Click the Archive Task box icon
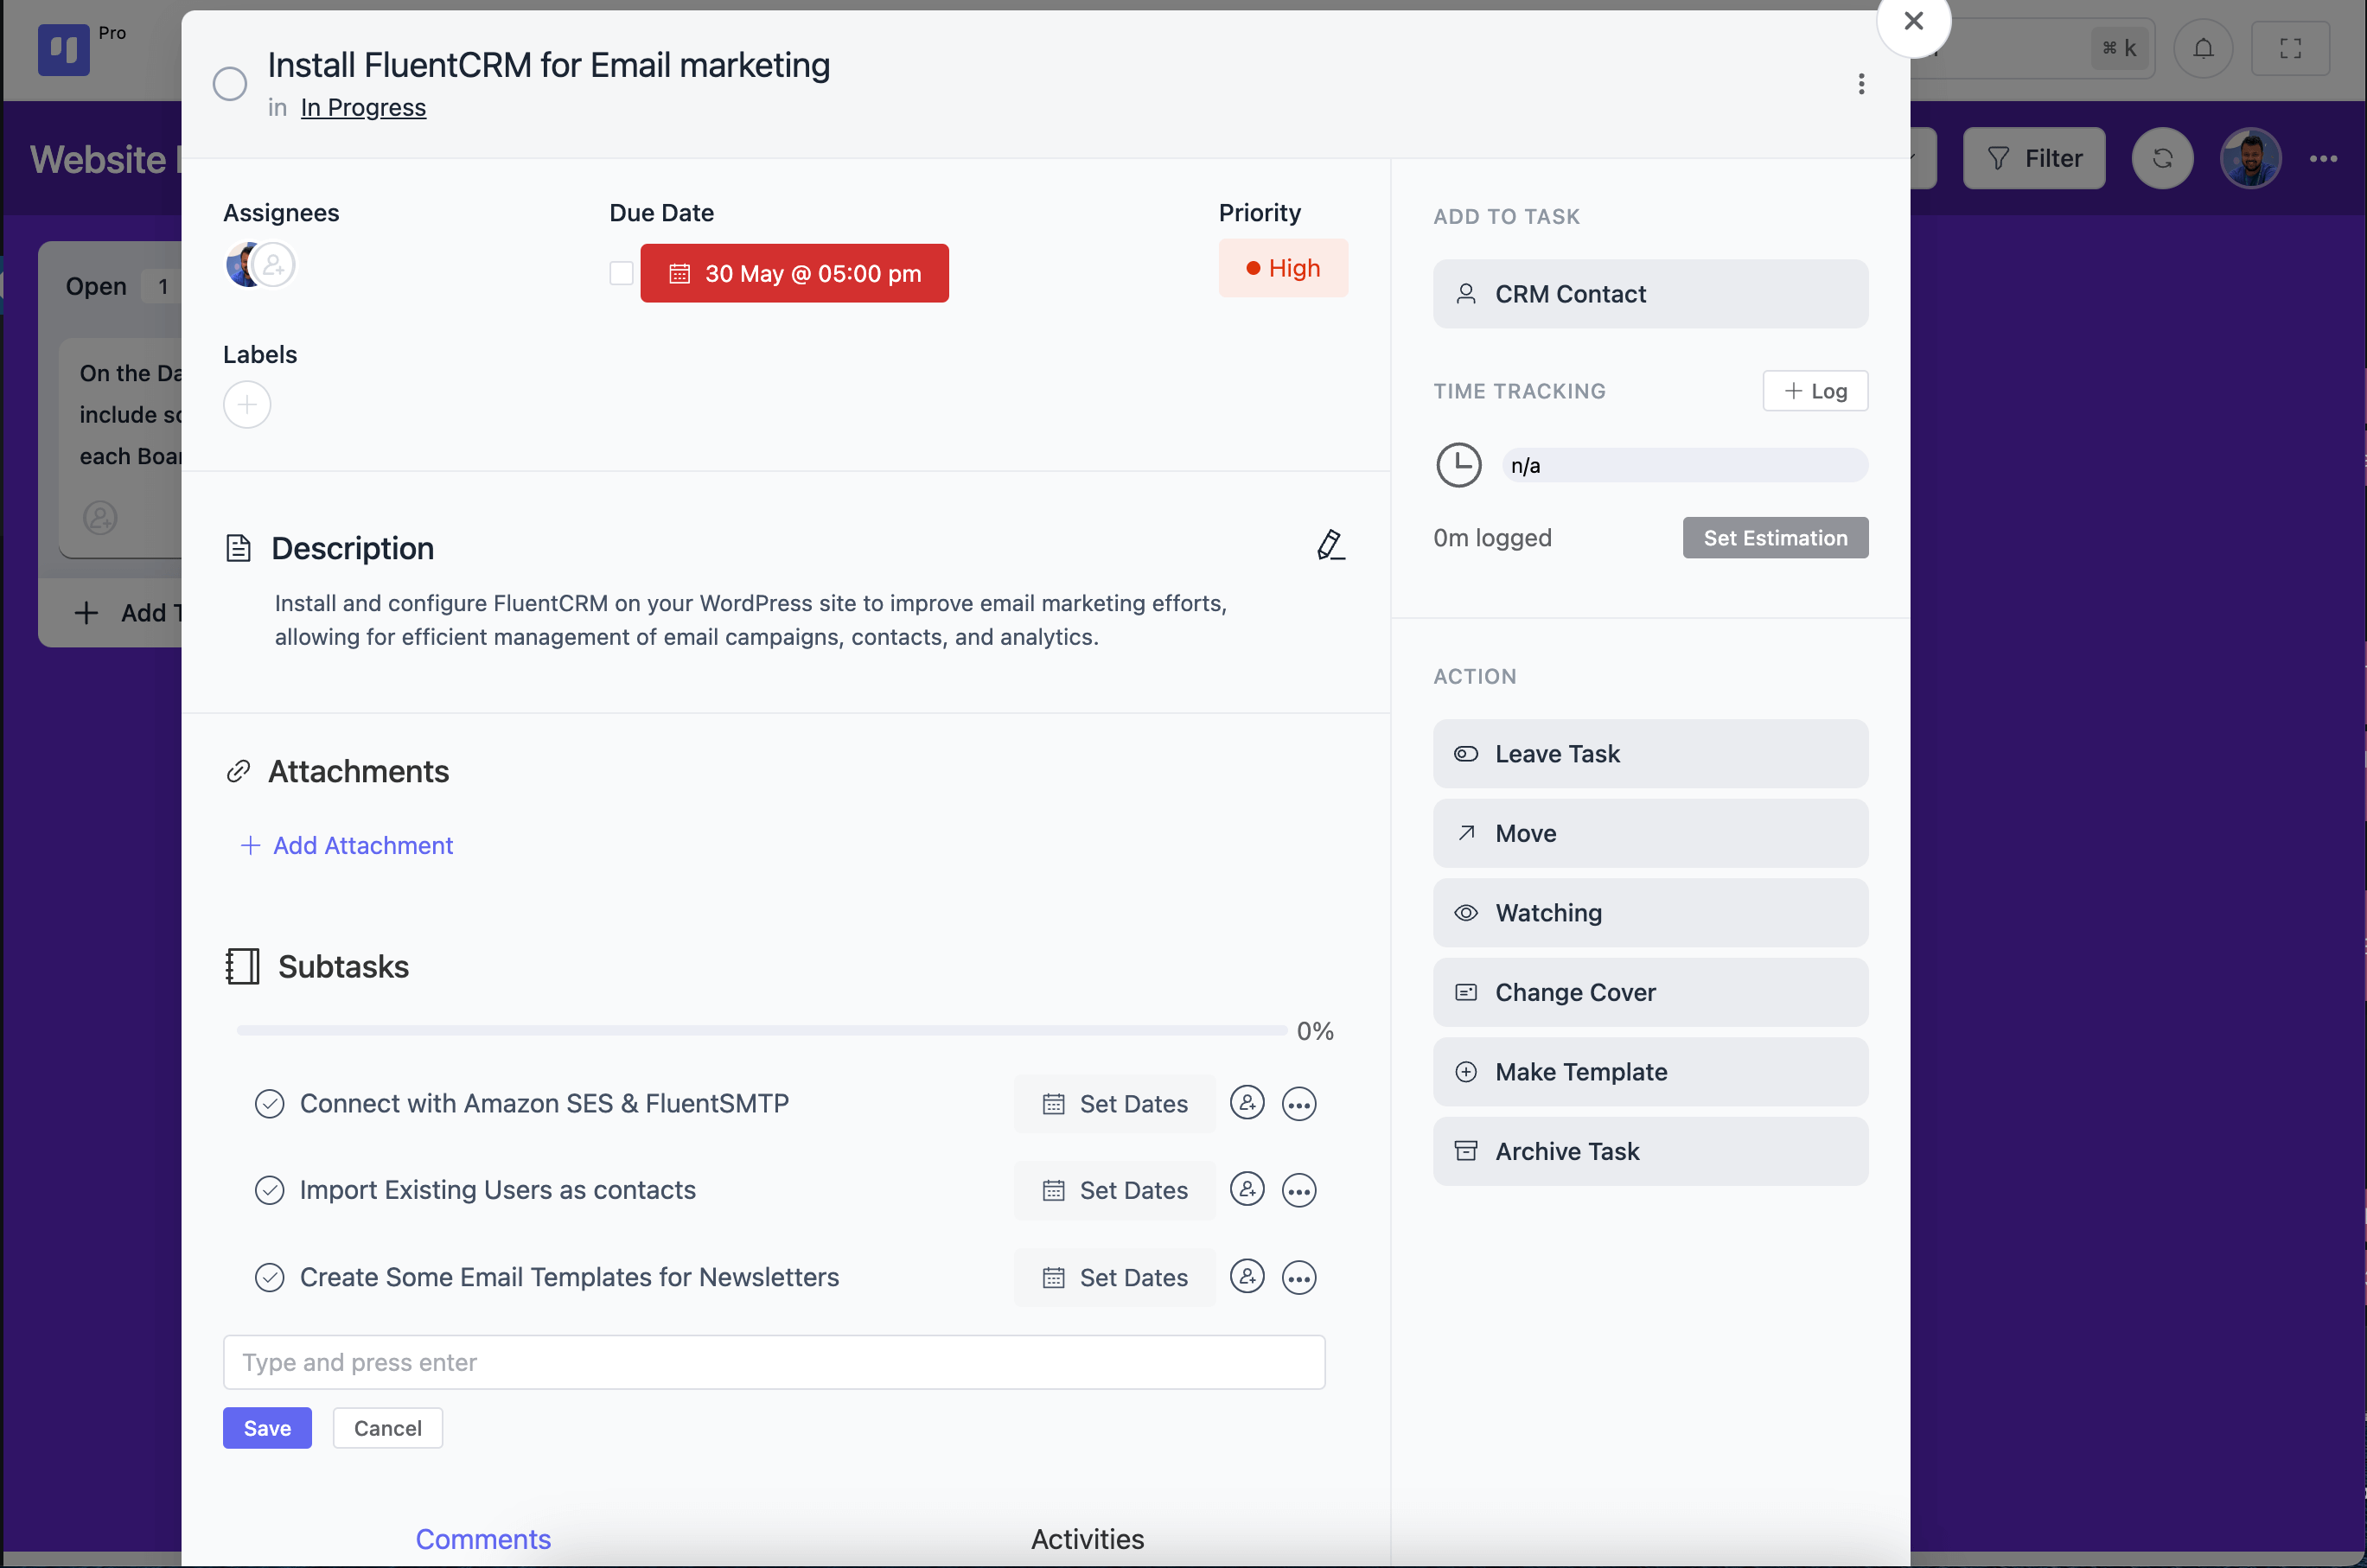2367x1568 pixels. pos(1466,1151)
